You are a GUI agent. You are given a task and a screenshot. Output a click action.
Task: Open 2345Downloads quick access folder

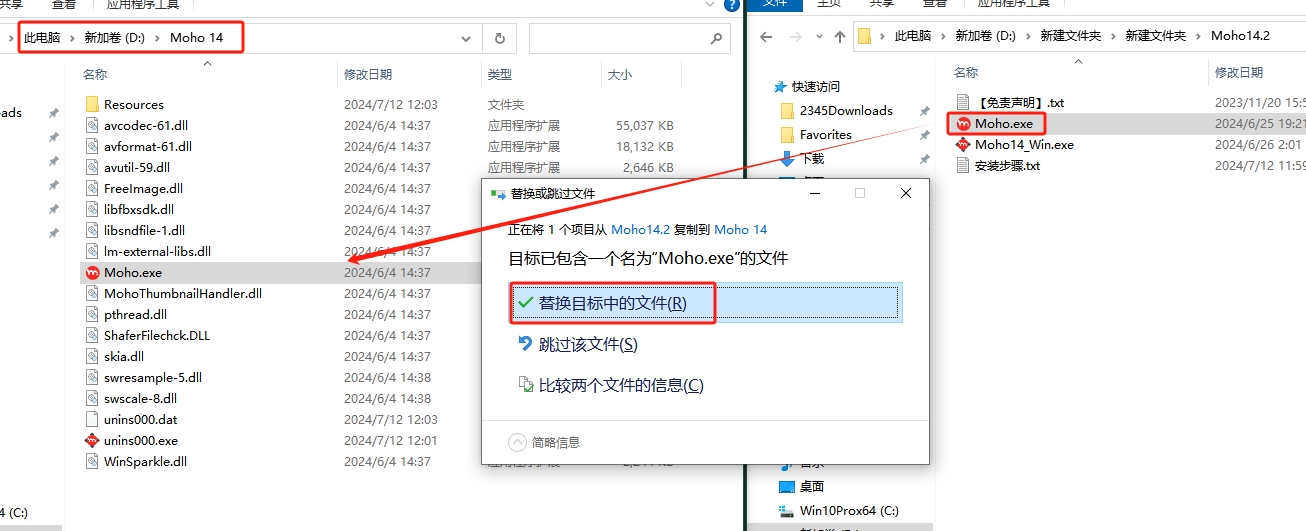click(846, 110)
